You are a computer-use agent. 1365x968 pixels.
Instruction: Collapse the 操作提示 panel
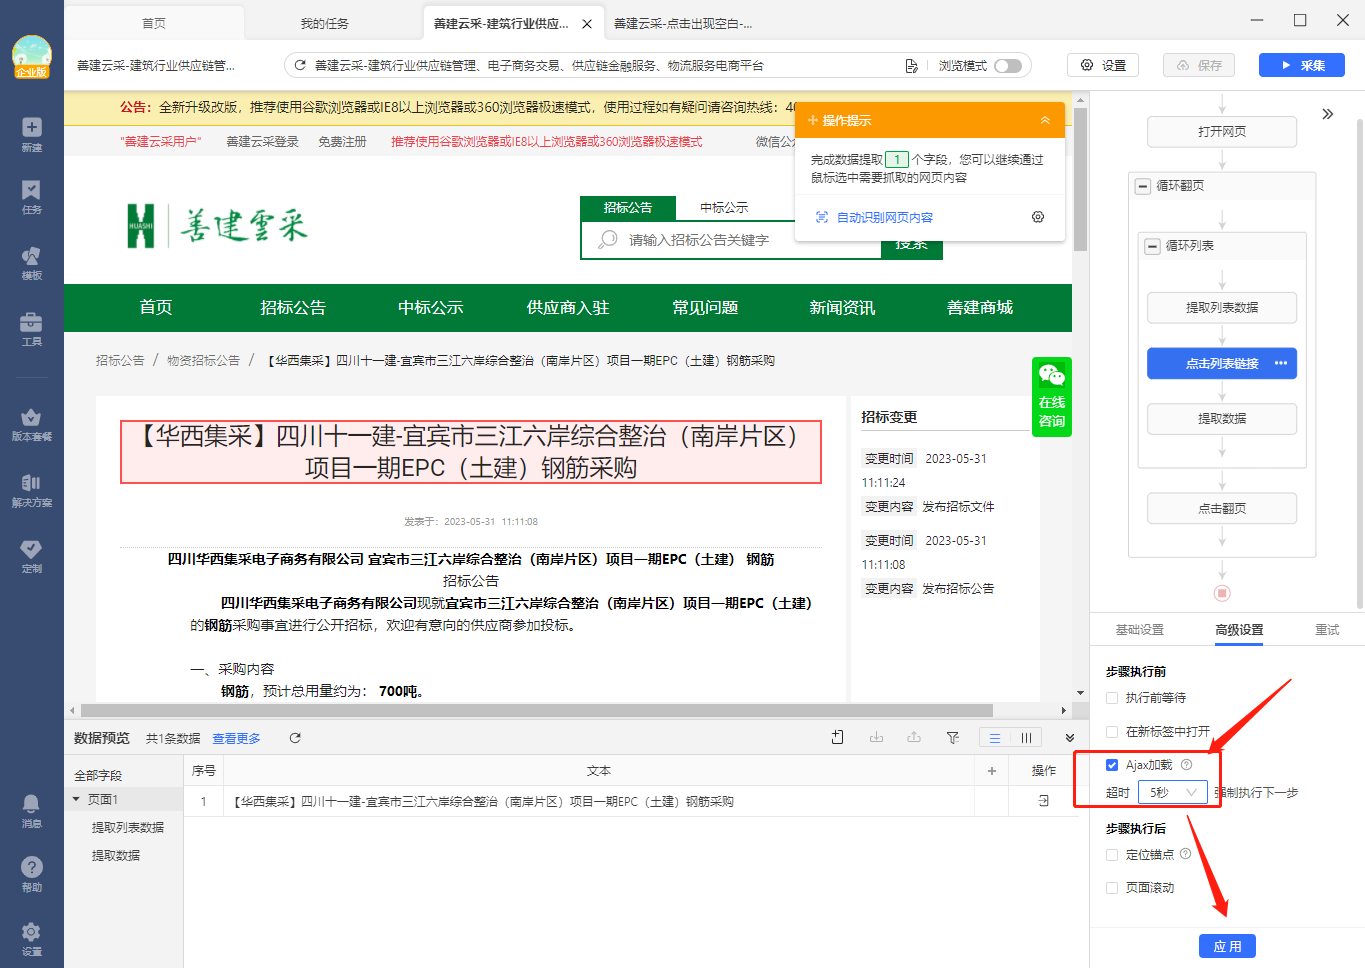coord(1045,120)
